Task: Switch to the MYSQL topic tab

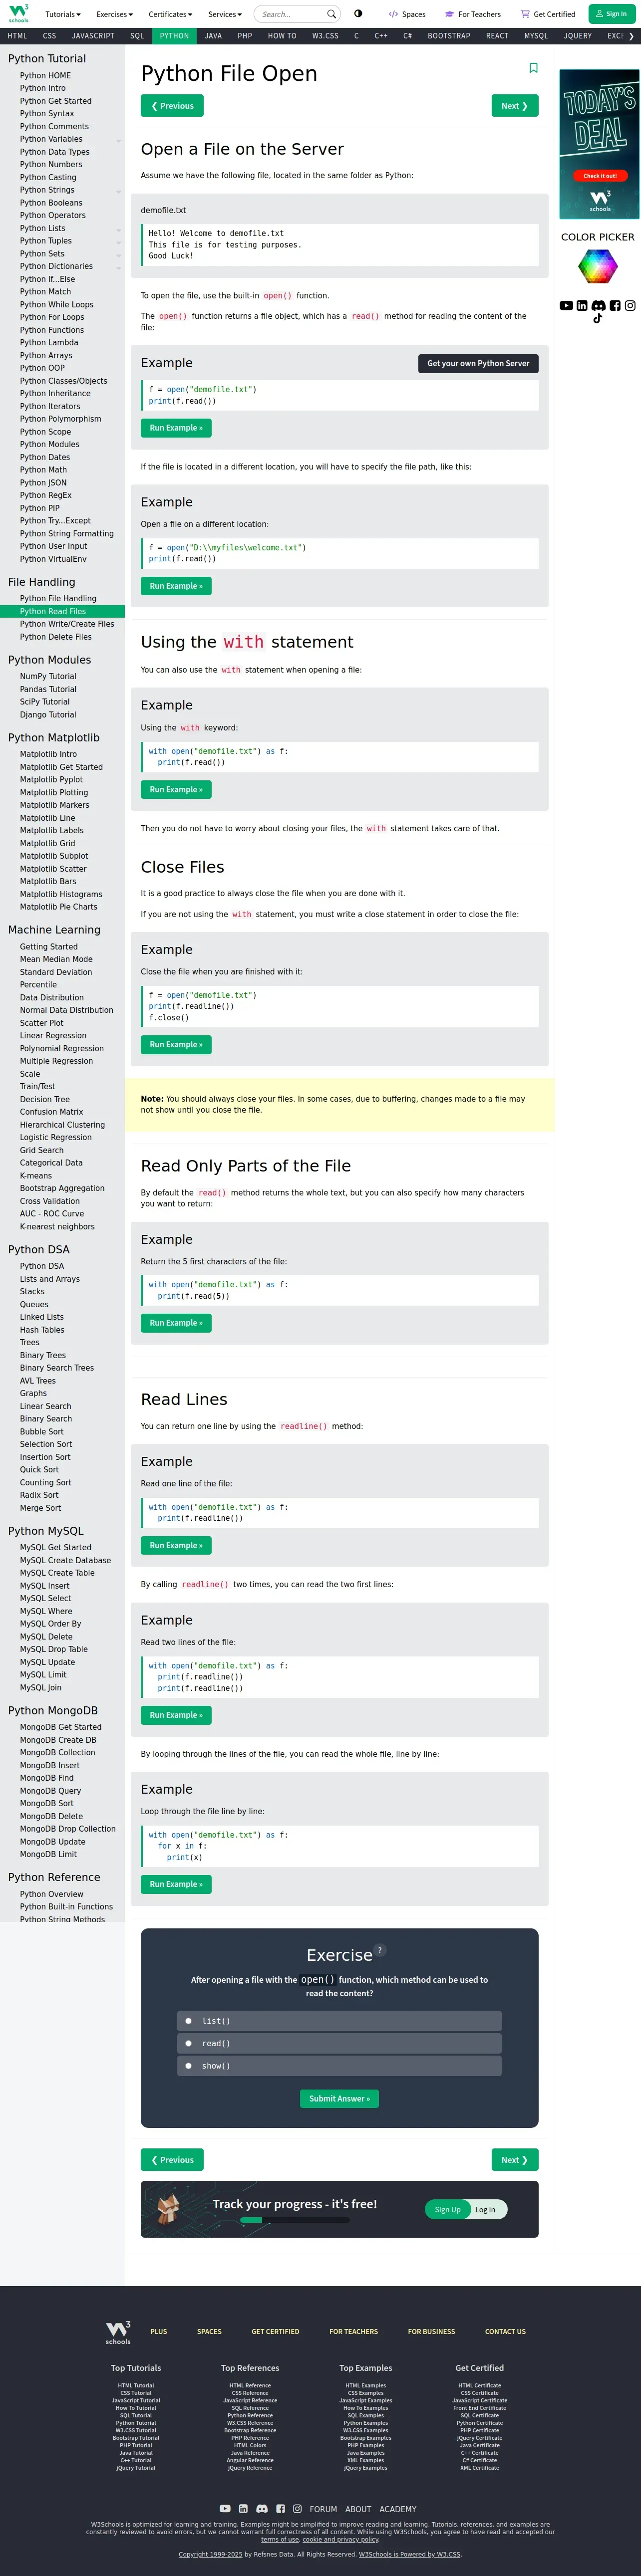Action: coord(536,36)
